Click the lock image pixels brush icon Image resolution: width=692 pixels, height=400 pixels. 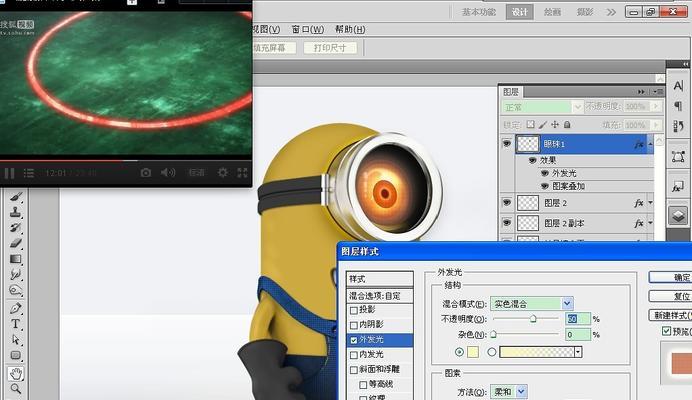(543, 125)
